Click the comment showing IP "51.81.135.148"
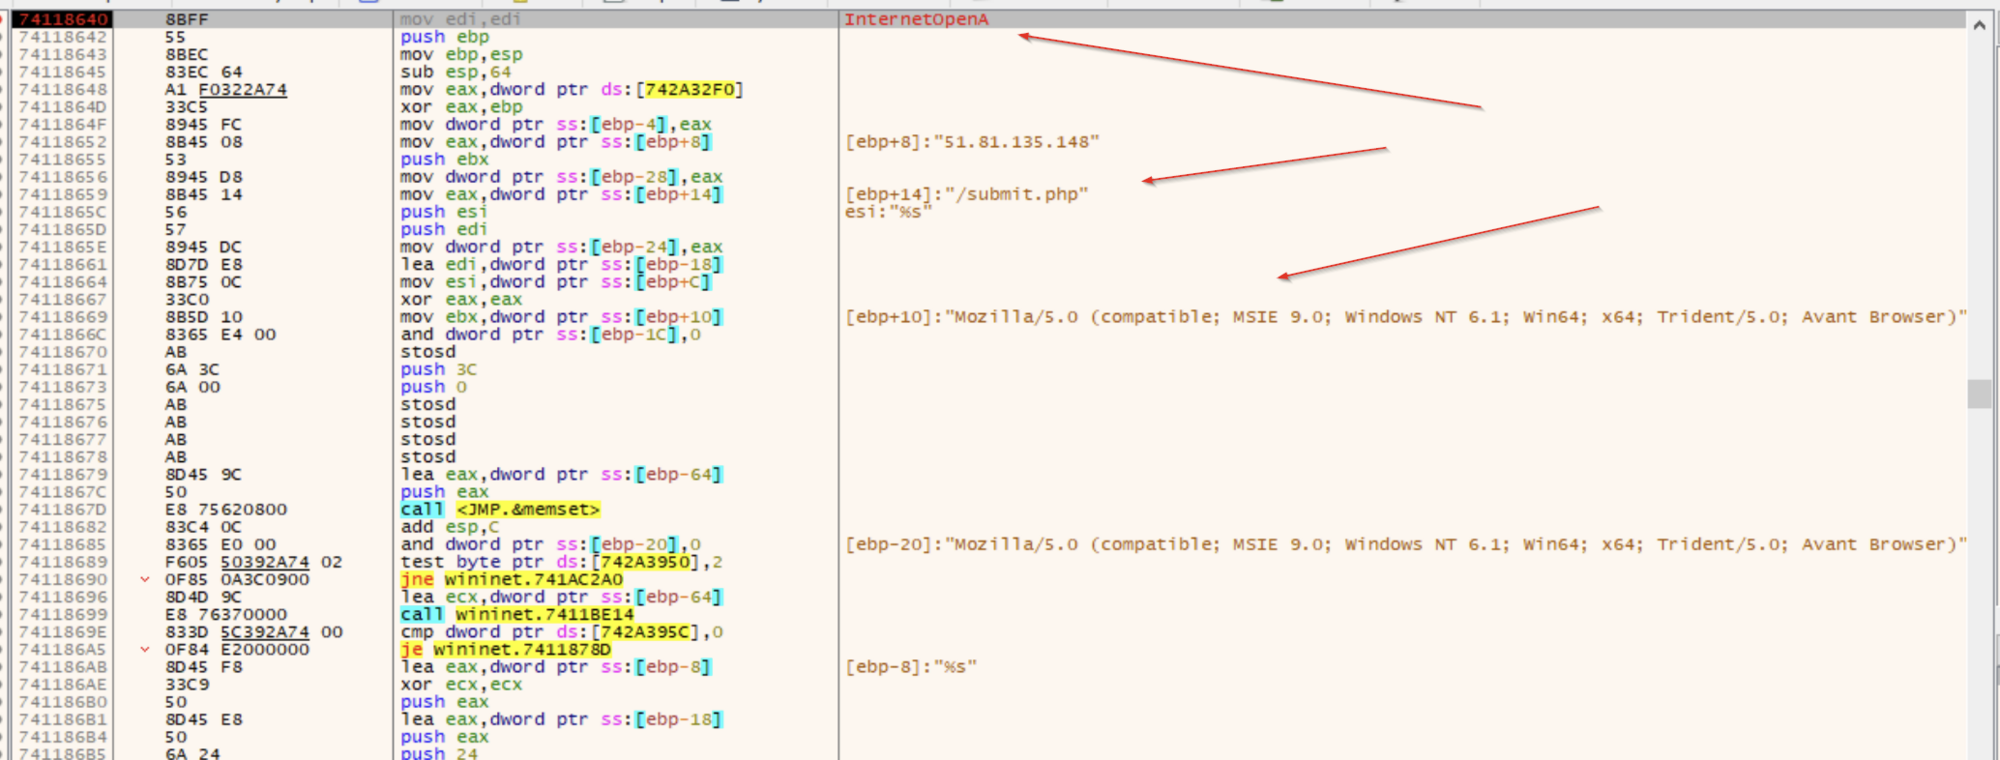 [972, 142]
